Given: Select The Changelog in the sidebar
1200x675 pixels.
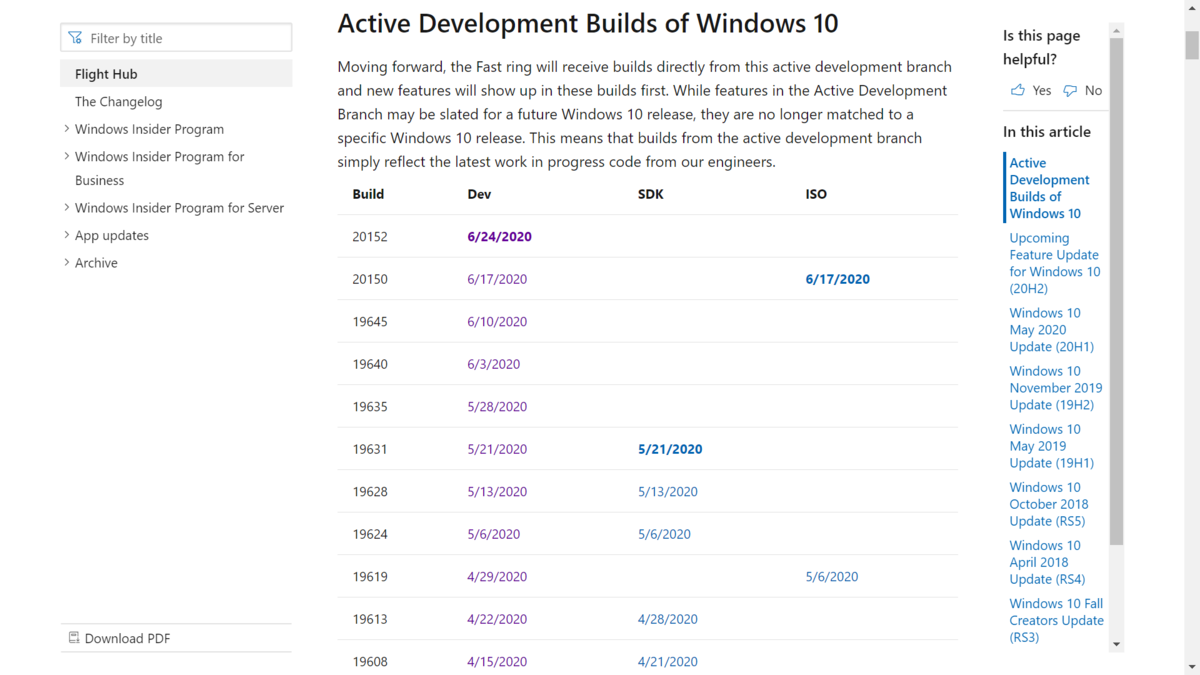Looking at the screenshot, I should pyautogui.click(x=118, y=101).
